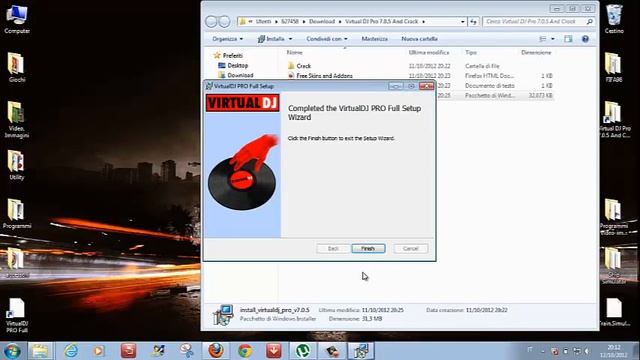Open the Utility folder on the desktop
This screenshot has width=640, height=360.
click(x=17, y=165)
